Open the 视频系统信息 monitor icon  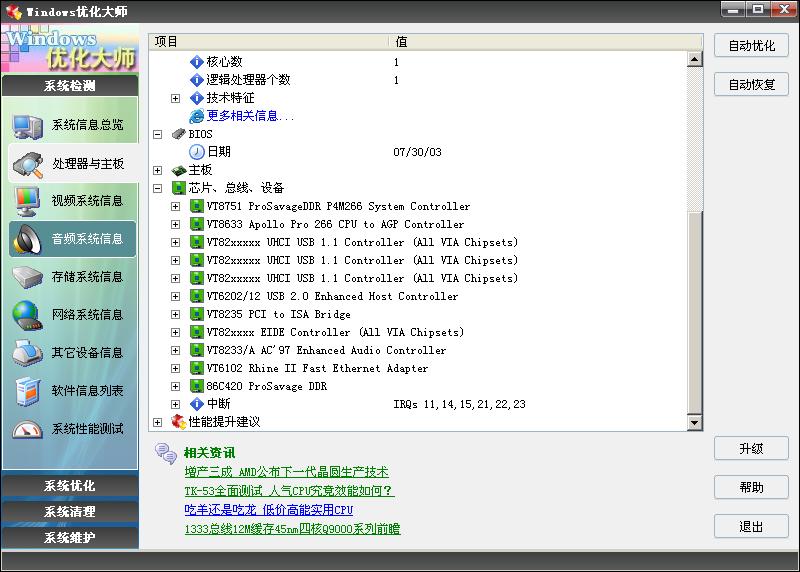28,202
